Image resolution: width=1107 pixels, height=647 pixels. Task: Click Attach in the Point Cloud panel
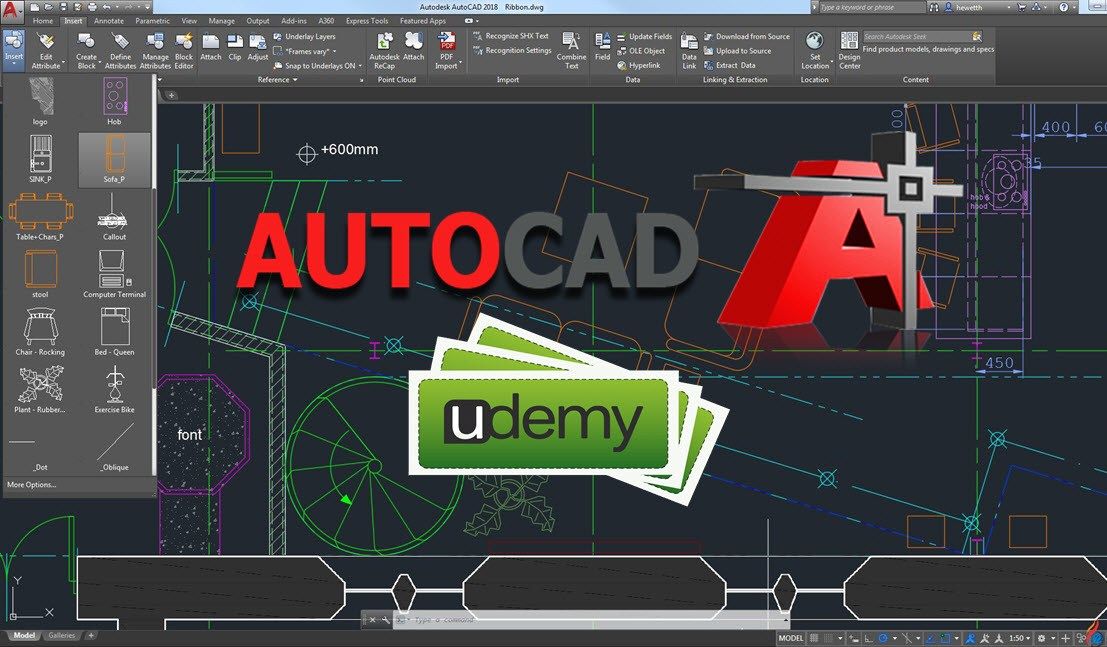(x=414, y=47)
